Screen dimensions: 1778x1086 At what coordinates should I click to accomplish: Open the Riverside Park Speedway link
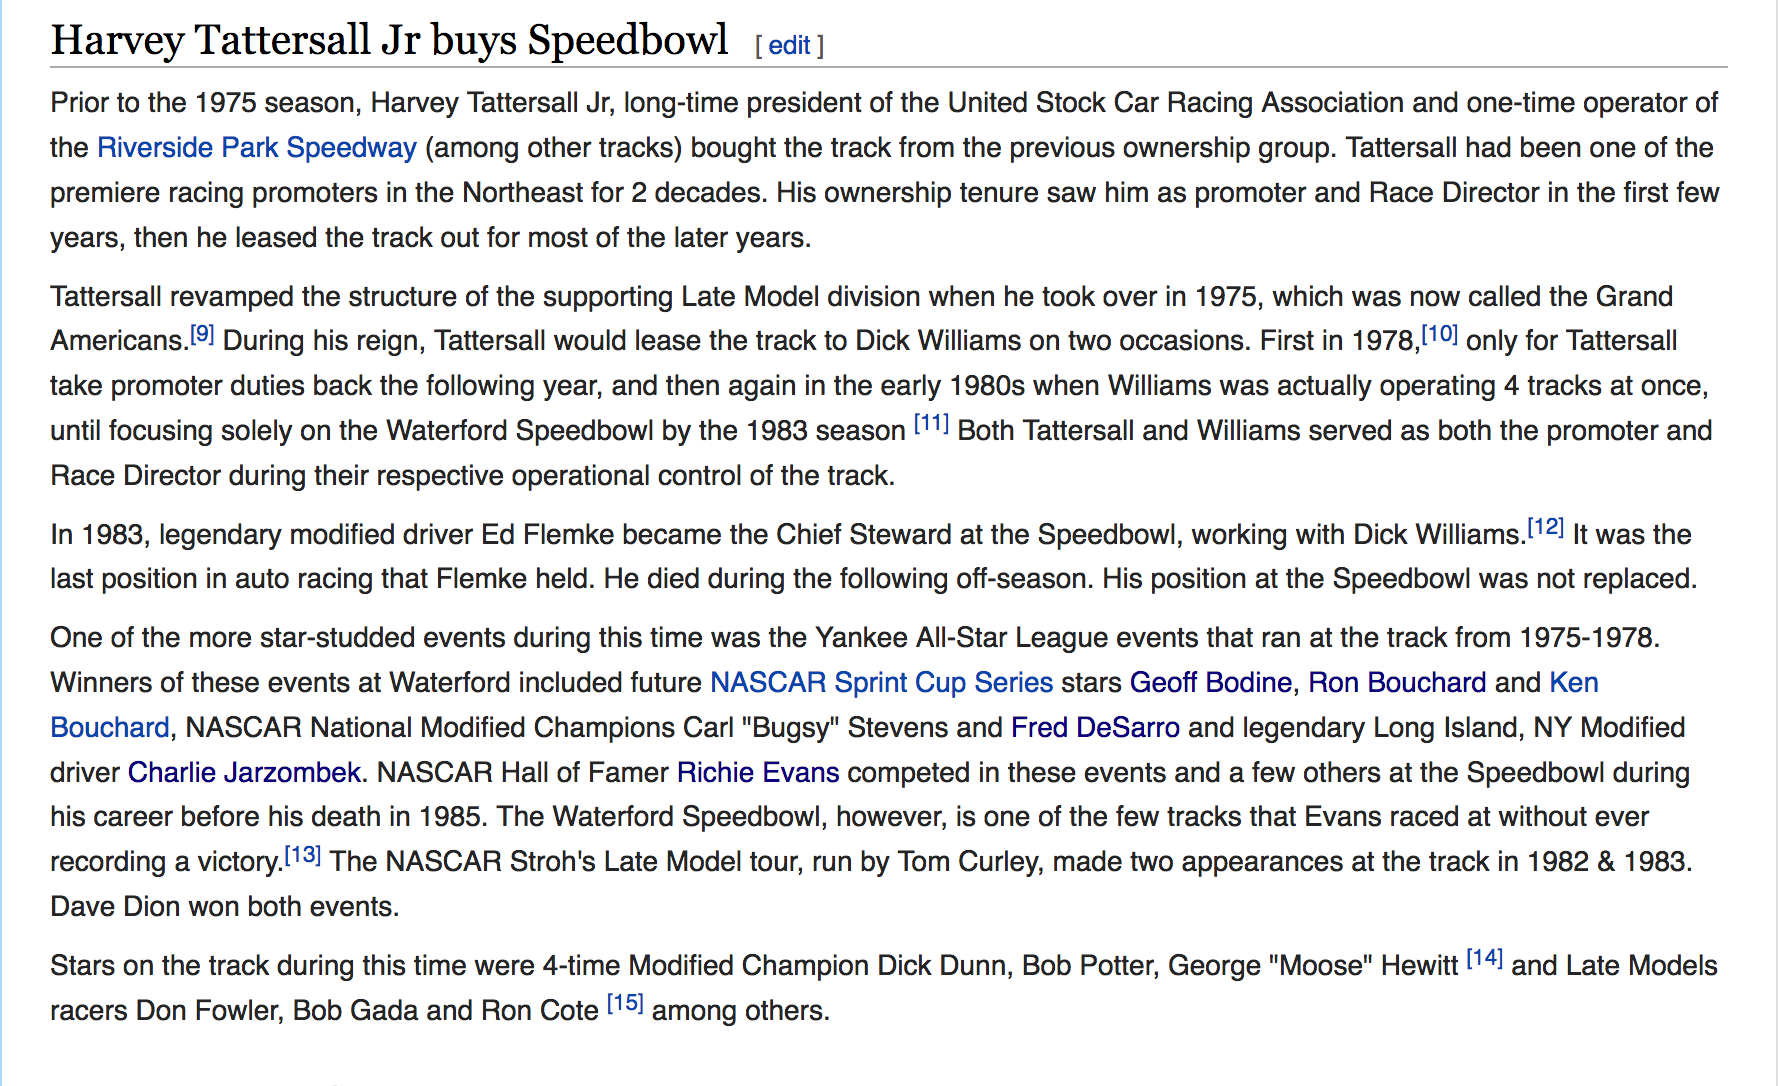point(257,147)
